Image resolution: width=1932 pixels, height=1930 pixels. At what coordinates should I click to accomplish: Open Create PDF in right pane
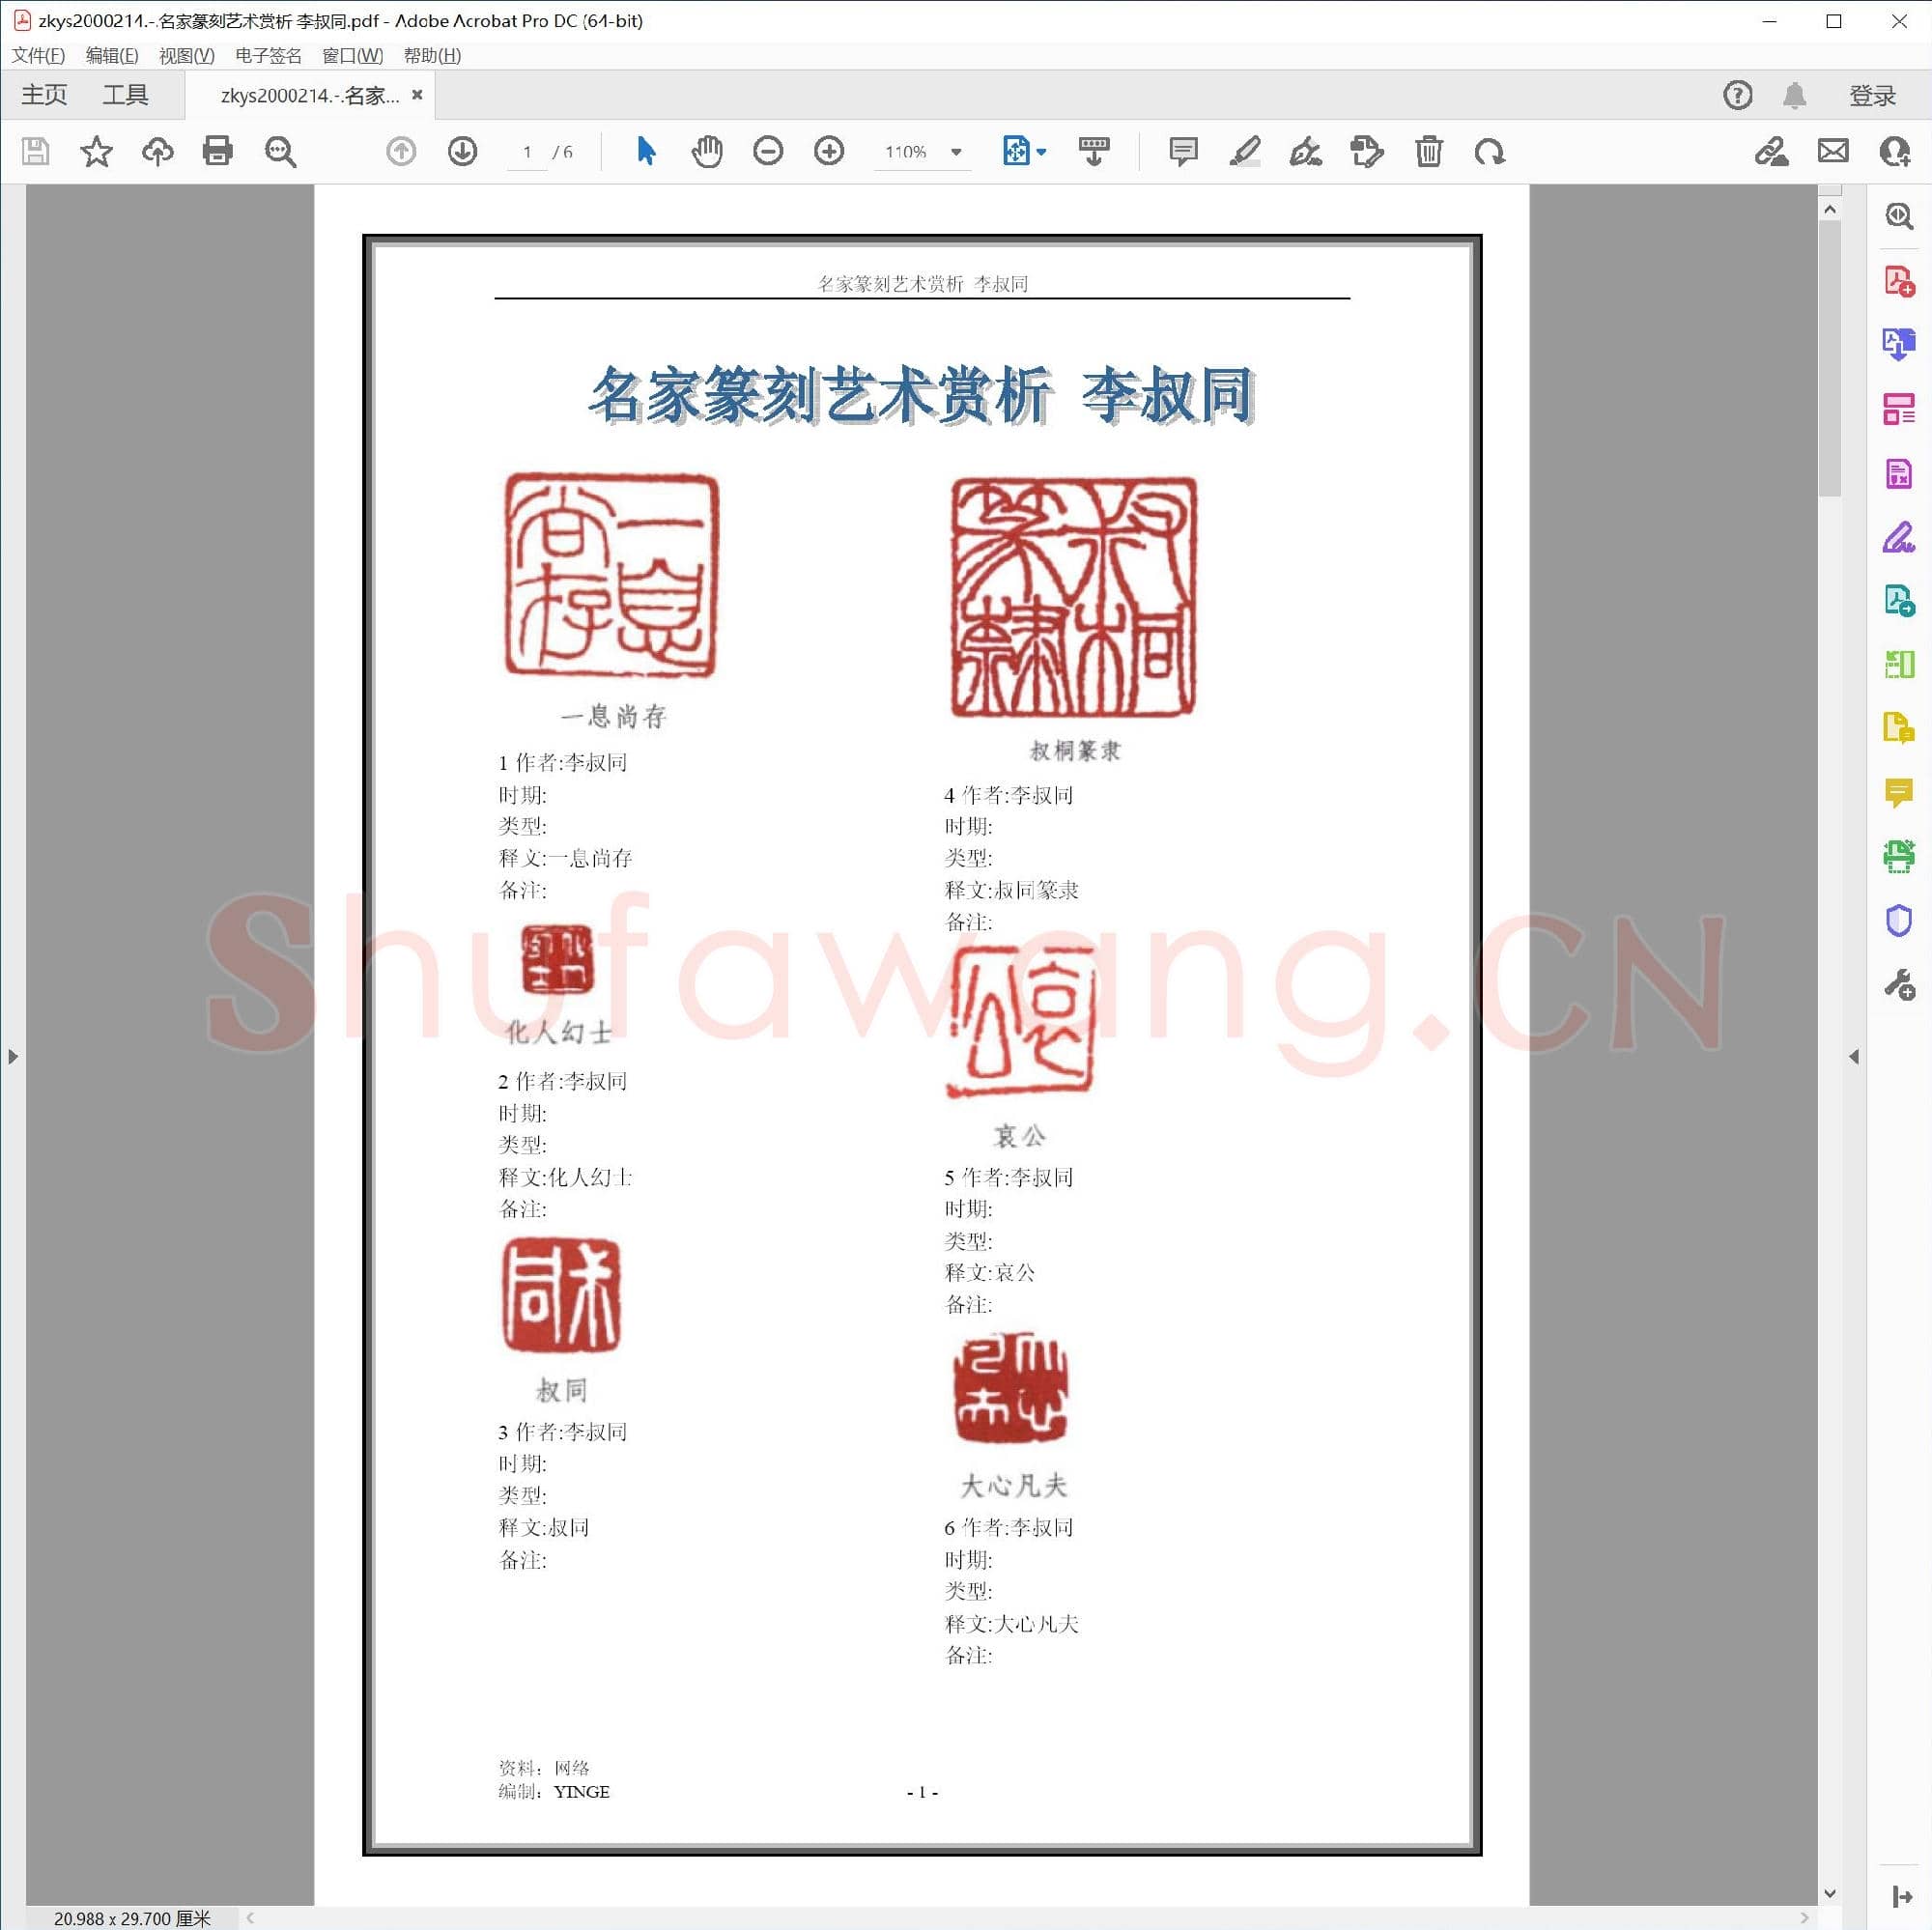point(1897,281)
